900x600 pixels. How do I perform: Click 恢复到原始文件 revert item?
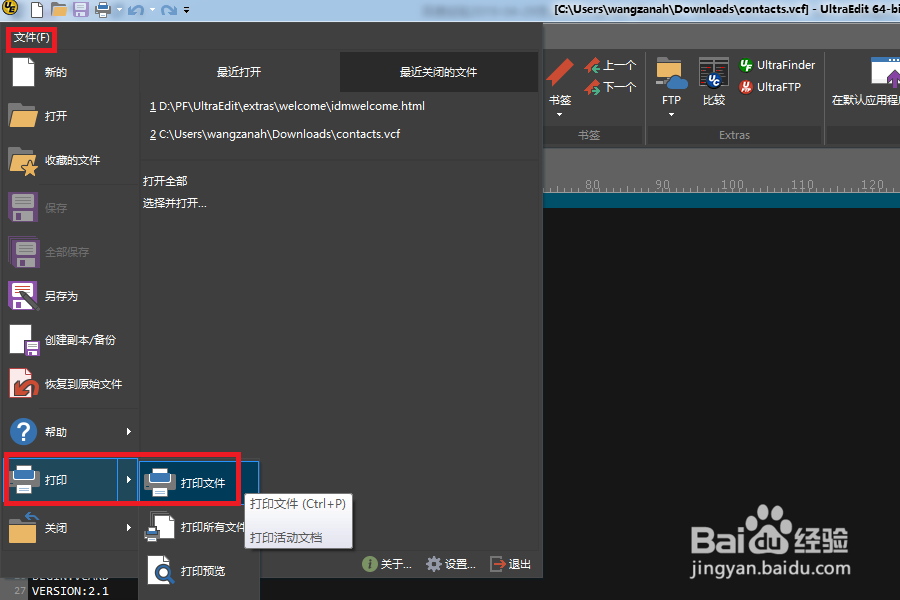[x=70, y=384]
